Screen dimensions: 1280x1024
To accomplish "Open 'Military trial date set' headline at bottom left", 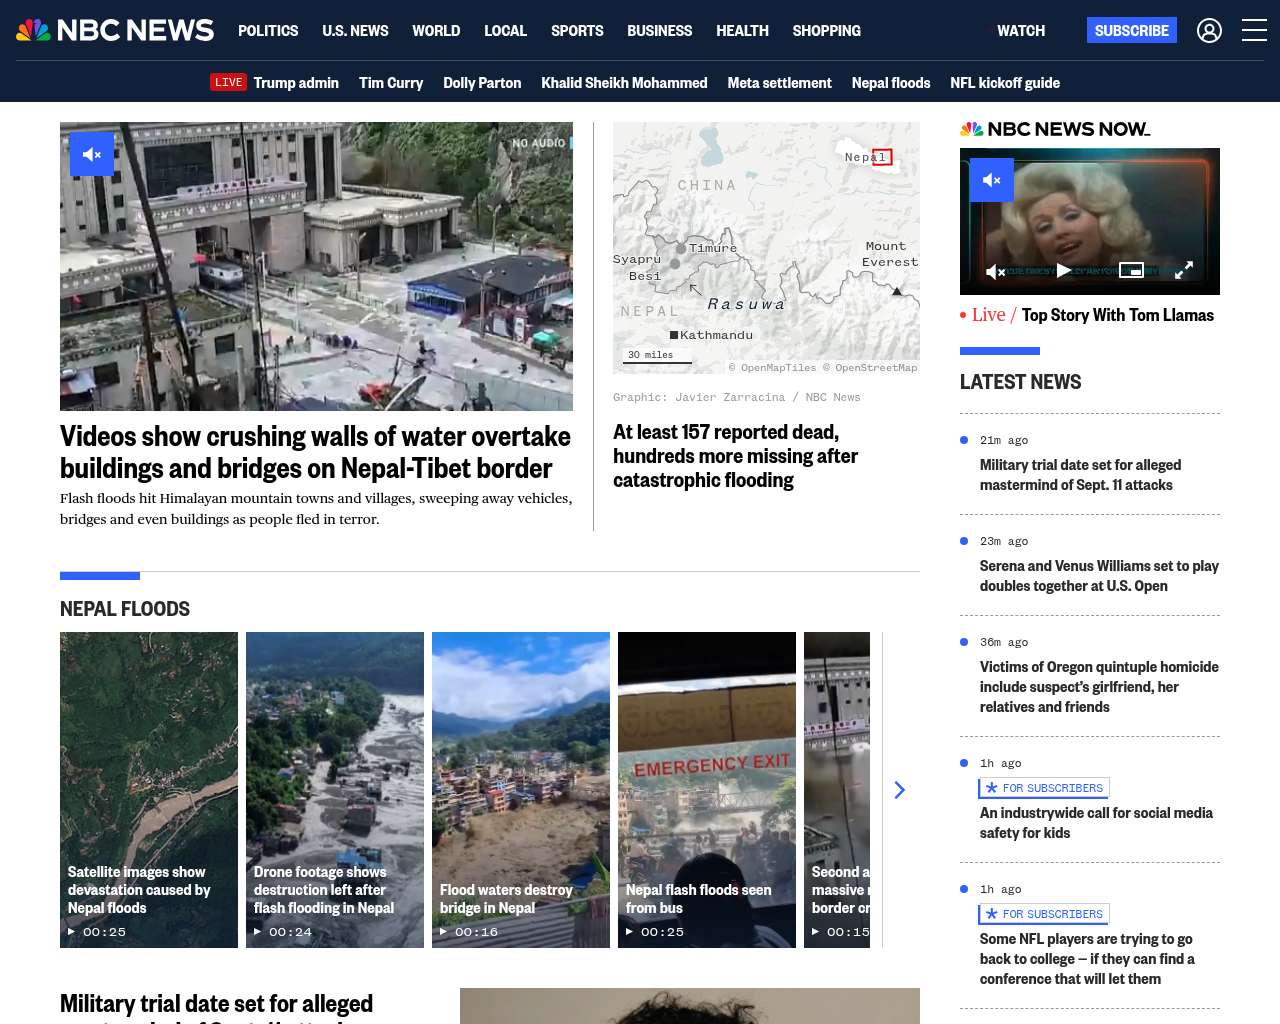I will (x=216, y=1006).
